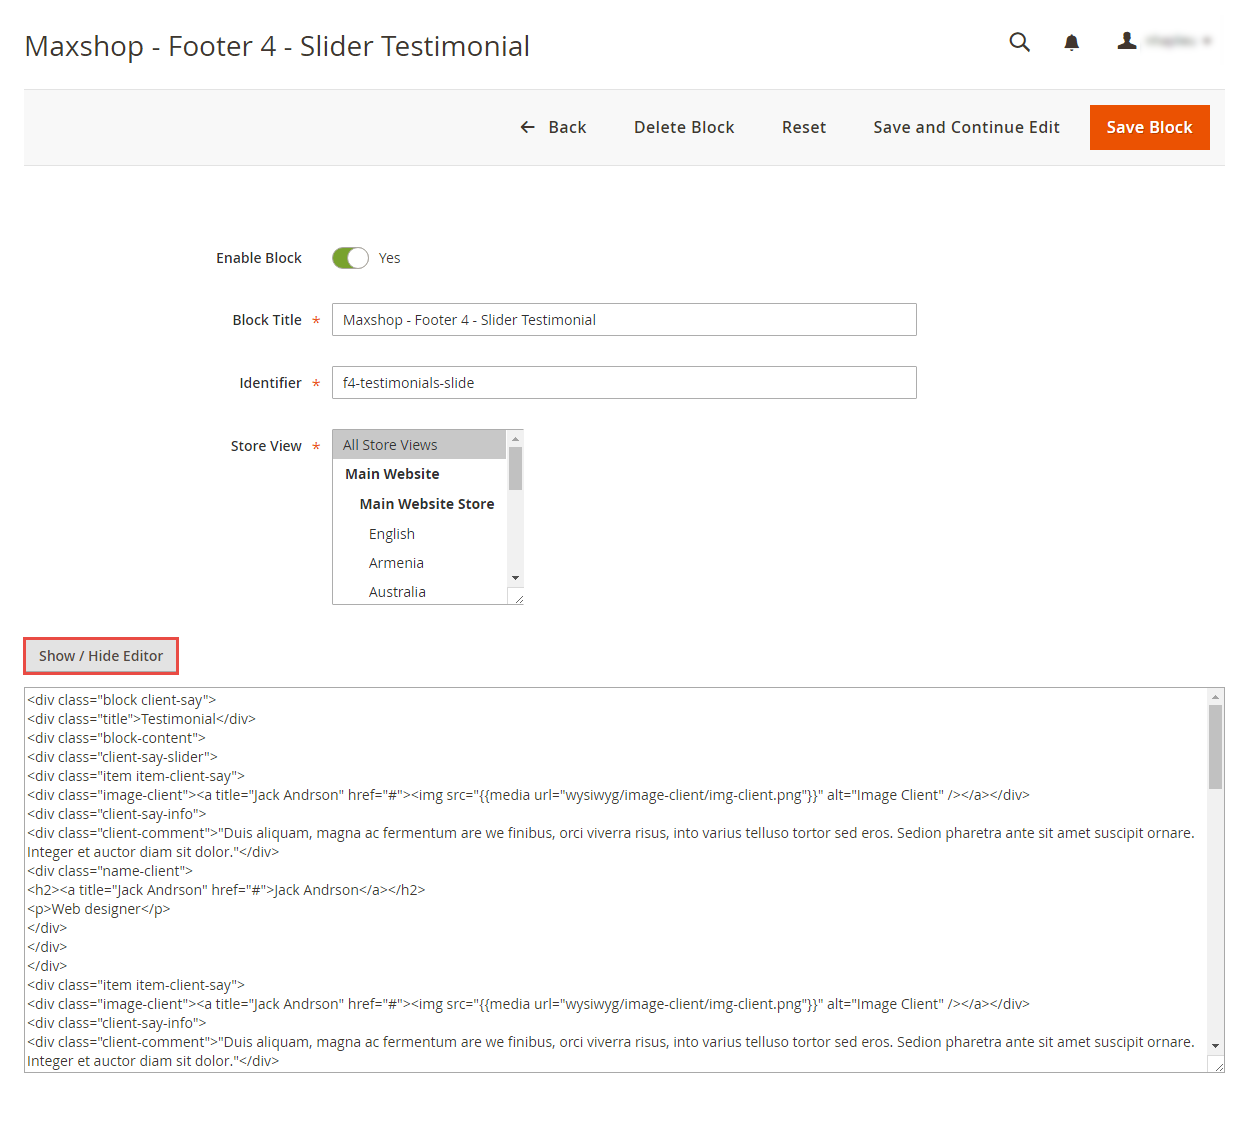Click the 'Yes' label beside the toggle
Image resolution: width=1241 pixels, height=1127 pixels.
(x=389, y=258)
